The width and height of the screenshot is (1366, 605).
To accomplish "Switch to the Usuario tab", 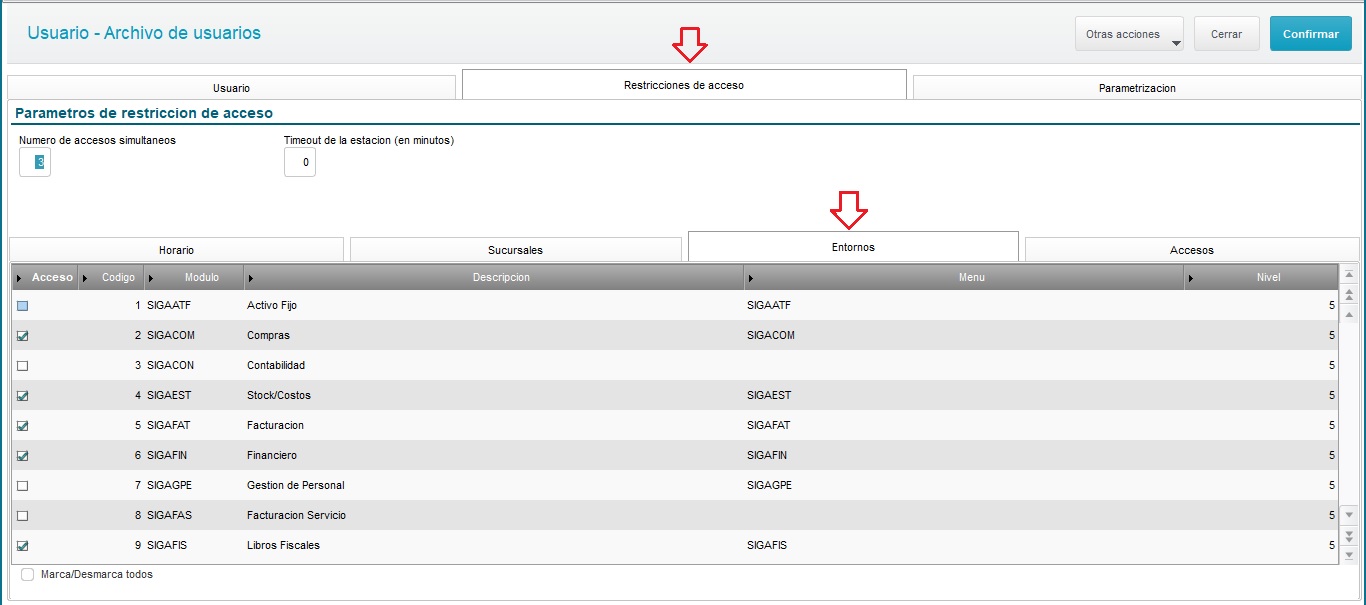I will (x=231, y=88).
